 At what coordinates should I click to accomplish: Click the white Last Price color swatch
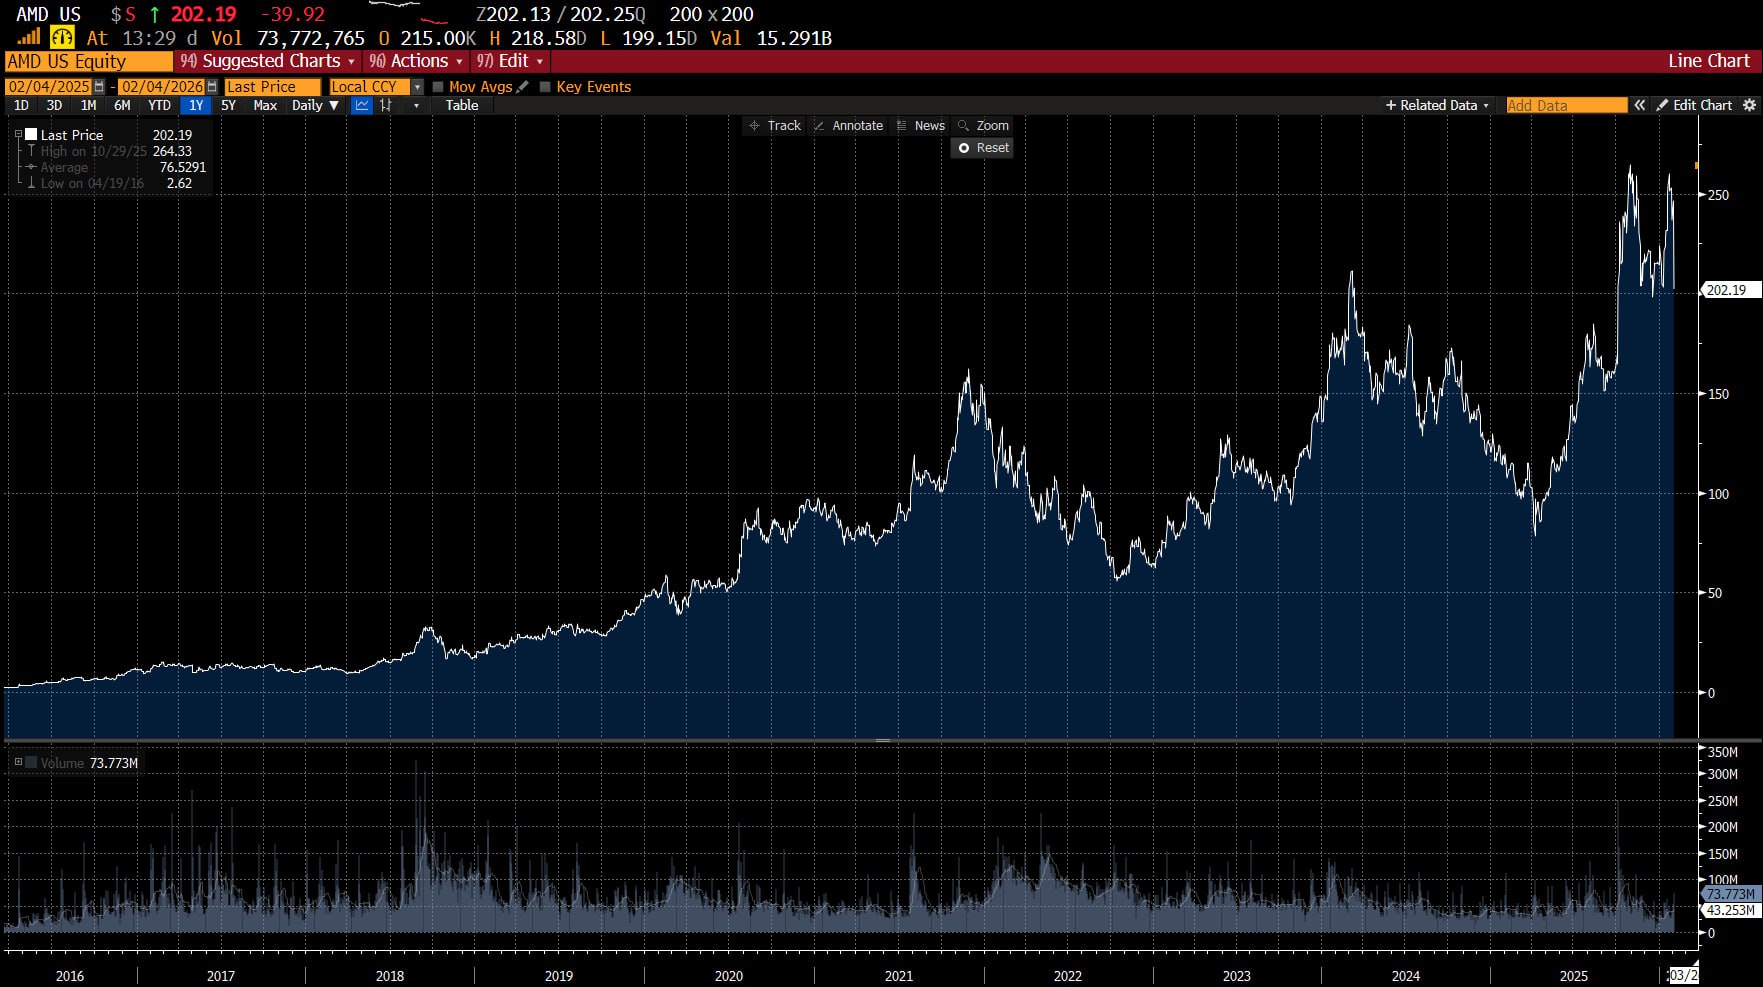[32, 134]
